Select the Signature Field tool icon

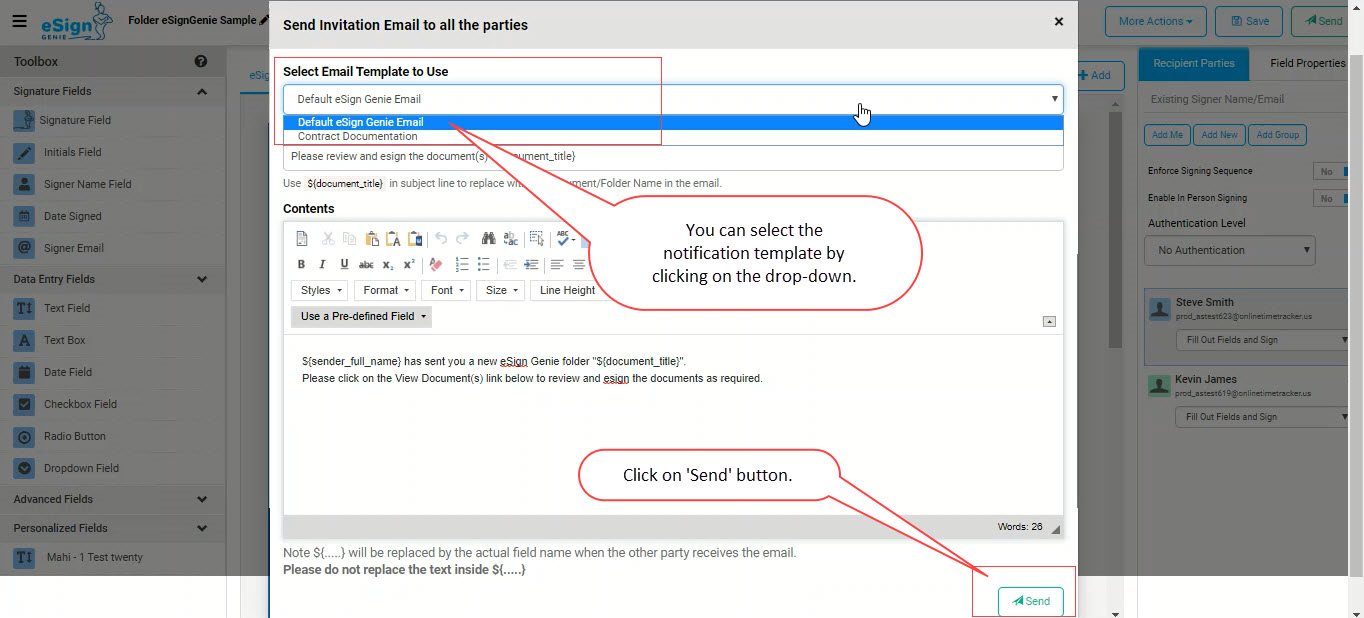click(x=24, y=120)
